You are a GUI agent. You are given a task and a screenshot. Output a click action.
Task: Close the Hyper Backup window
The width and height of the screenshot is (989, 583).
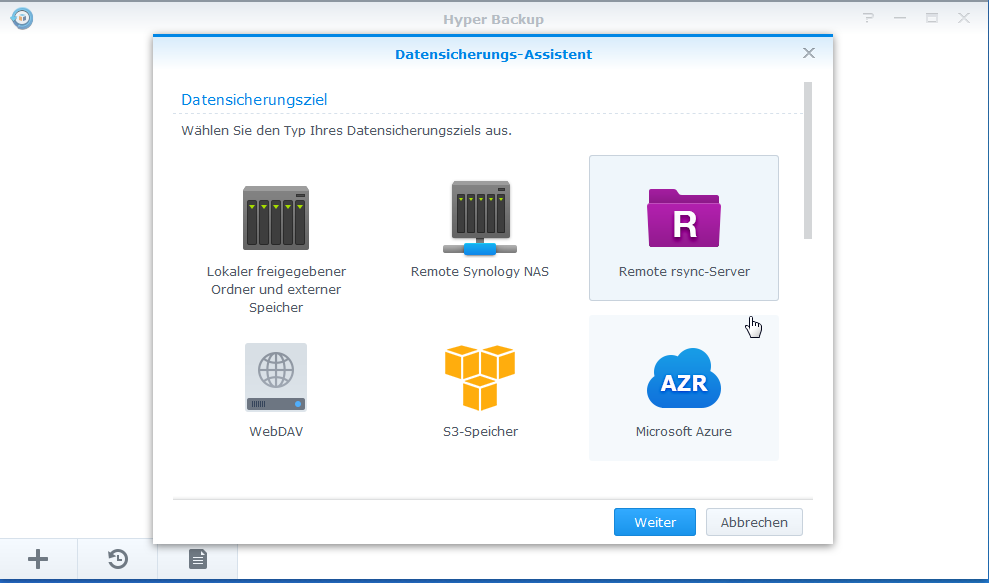[964, 18]
